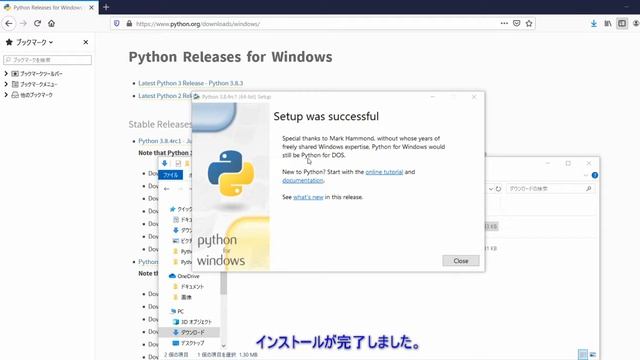This screenshot has width=640, height=360.
Task: Open a new tab with the plus icon
Action: point(106,7)
